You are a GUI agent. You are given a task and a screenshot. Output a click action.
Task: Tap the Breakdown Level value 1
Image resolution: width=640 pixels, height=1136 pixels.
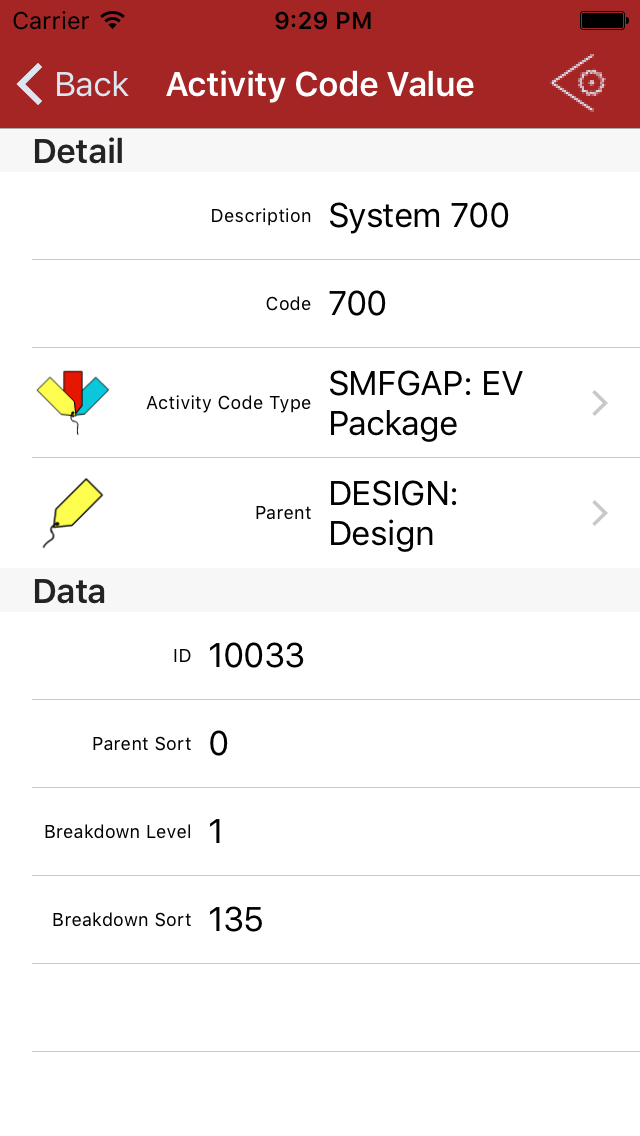(x=216, y=831)
